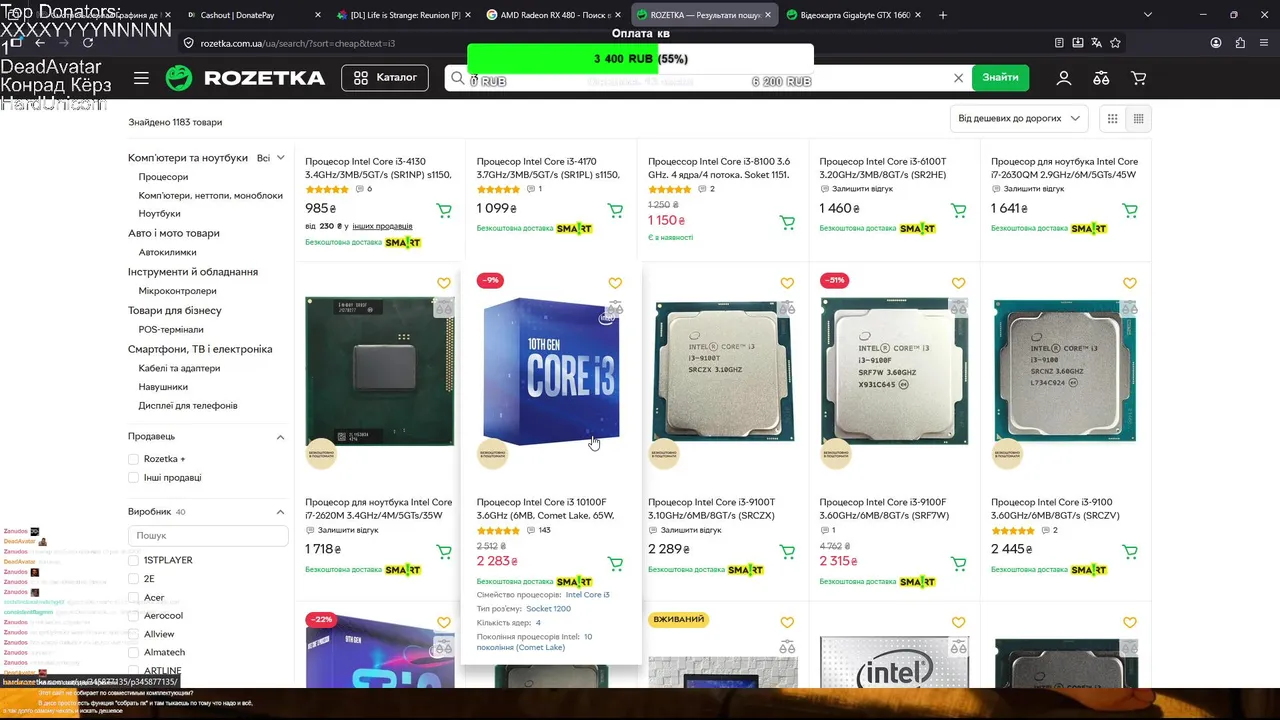This screenshot has width=1280, height=720.
Task: Open the Core i3 10100F box image
Action: tap(551, 371)
